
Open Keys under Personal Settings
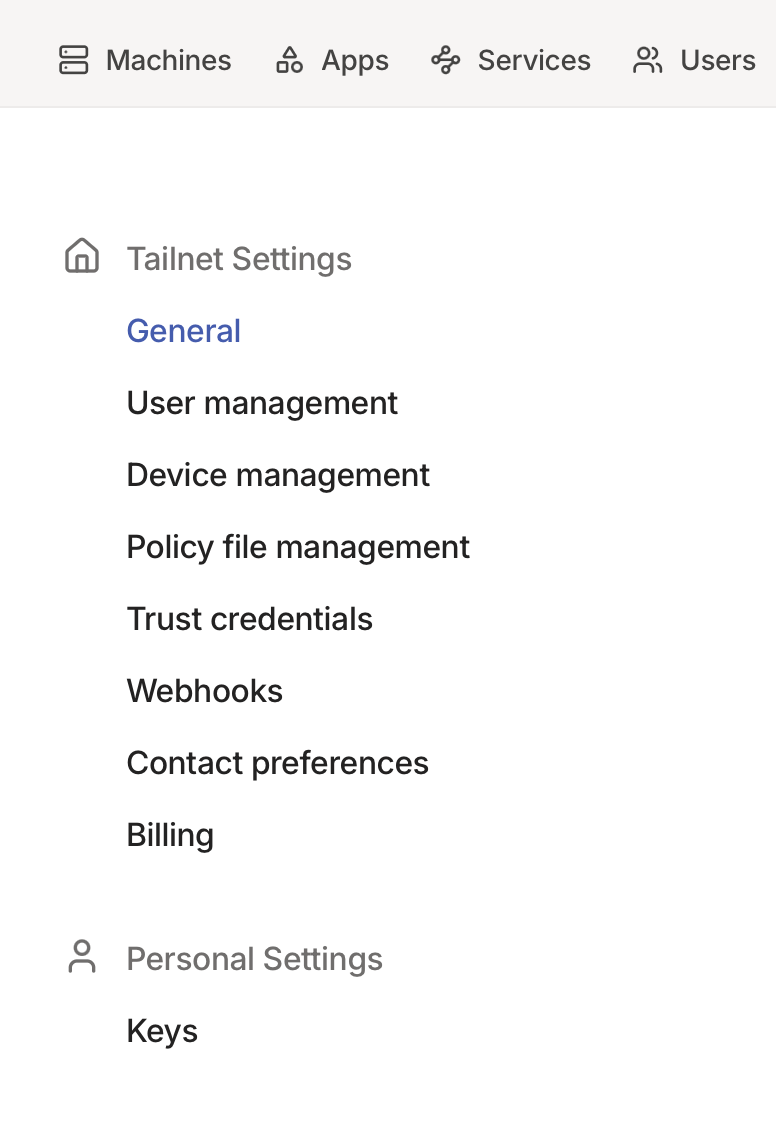click(162, 1031)
